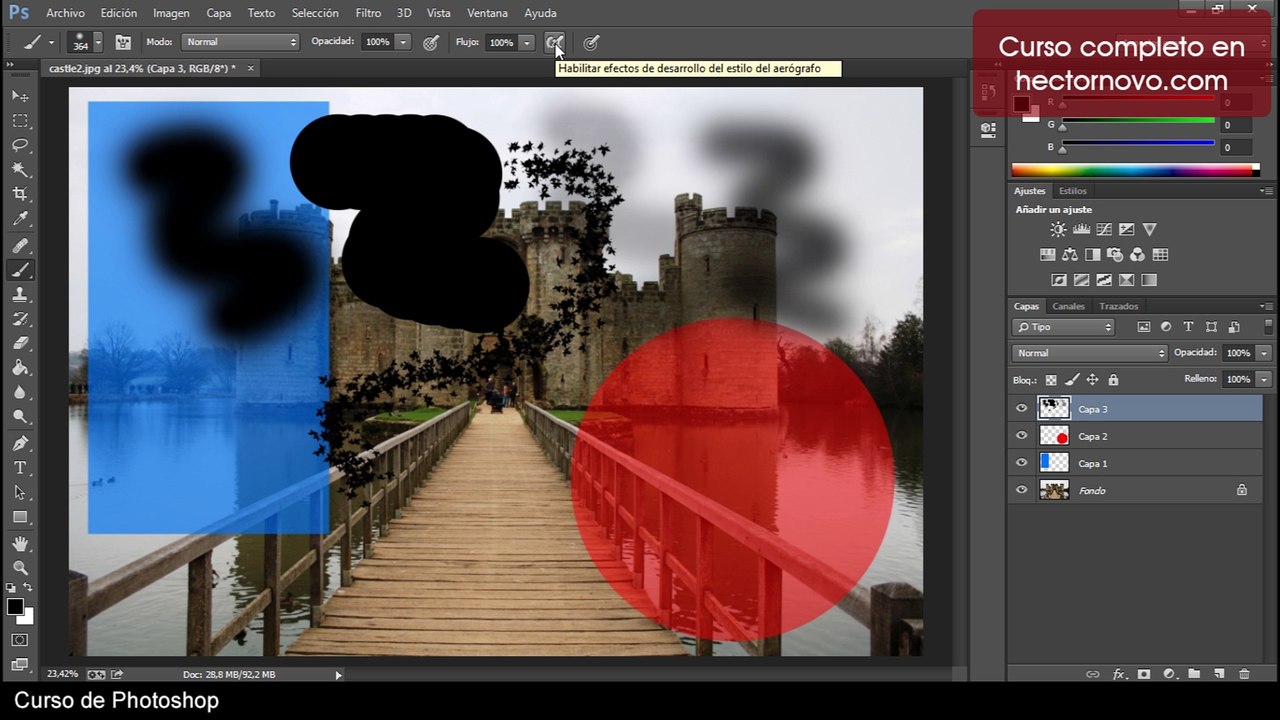Select the Move tool

(20, 96)
